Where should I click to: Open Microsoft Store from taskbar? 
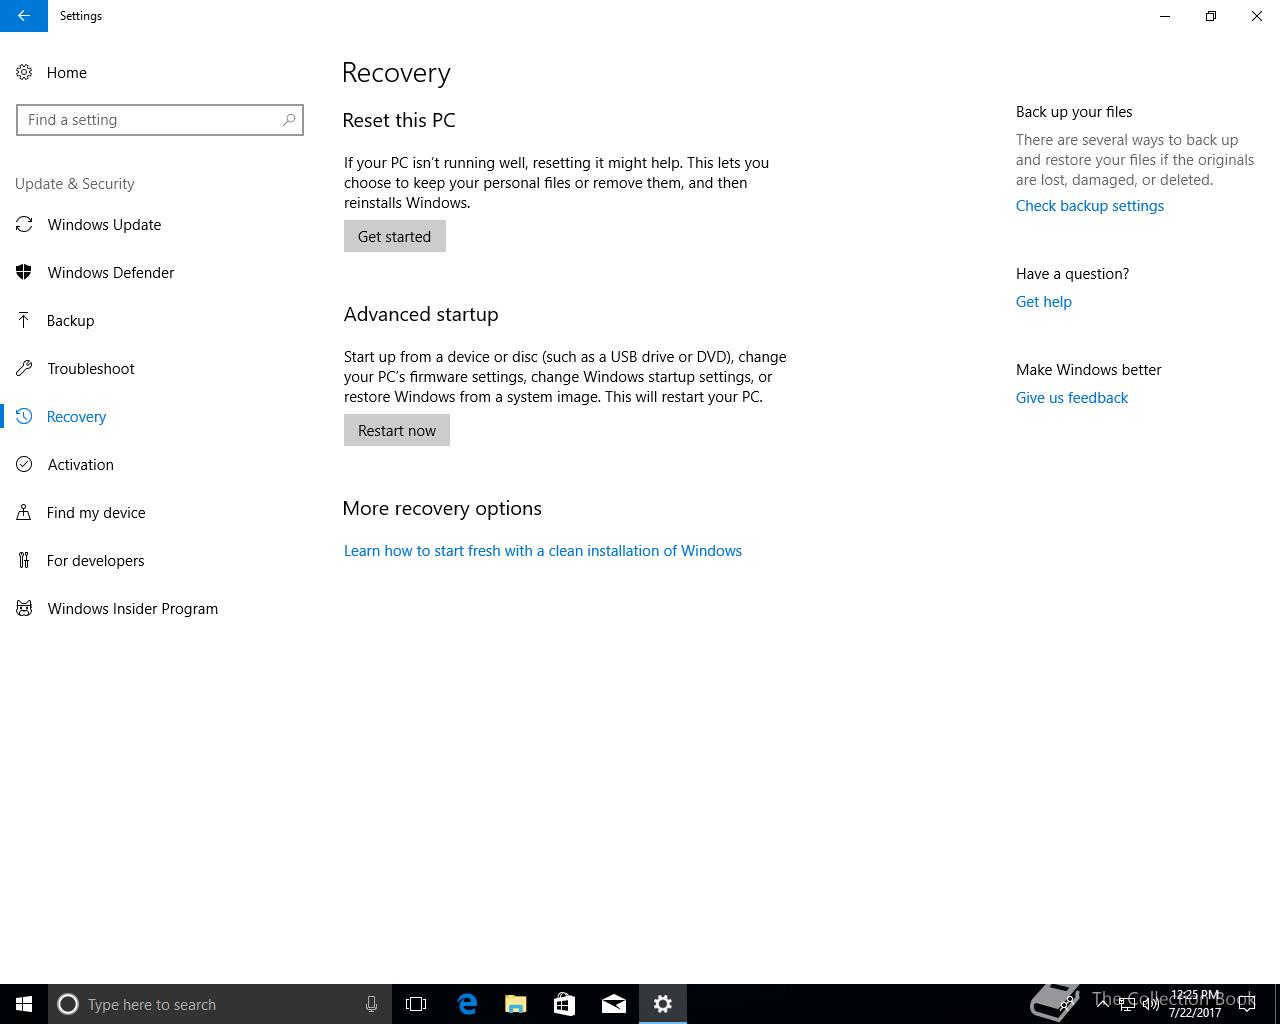[x=565, y=1004]
